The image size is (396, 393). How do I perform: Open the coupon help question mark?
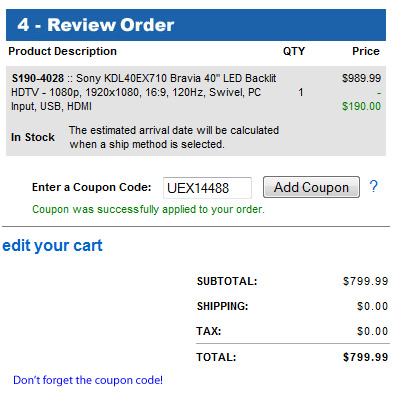coord(374,186)
